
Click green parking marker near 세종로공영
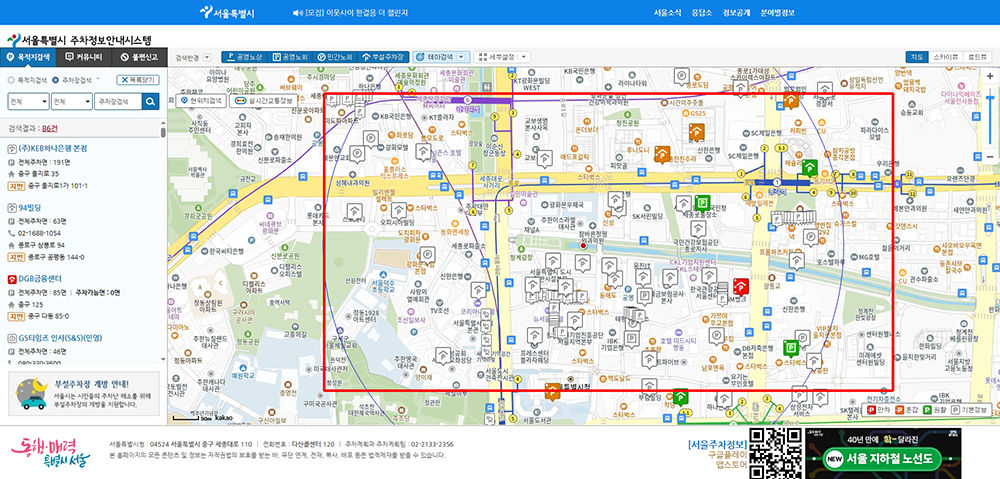click(702, 203)
